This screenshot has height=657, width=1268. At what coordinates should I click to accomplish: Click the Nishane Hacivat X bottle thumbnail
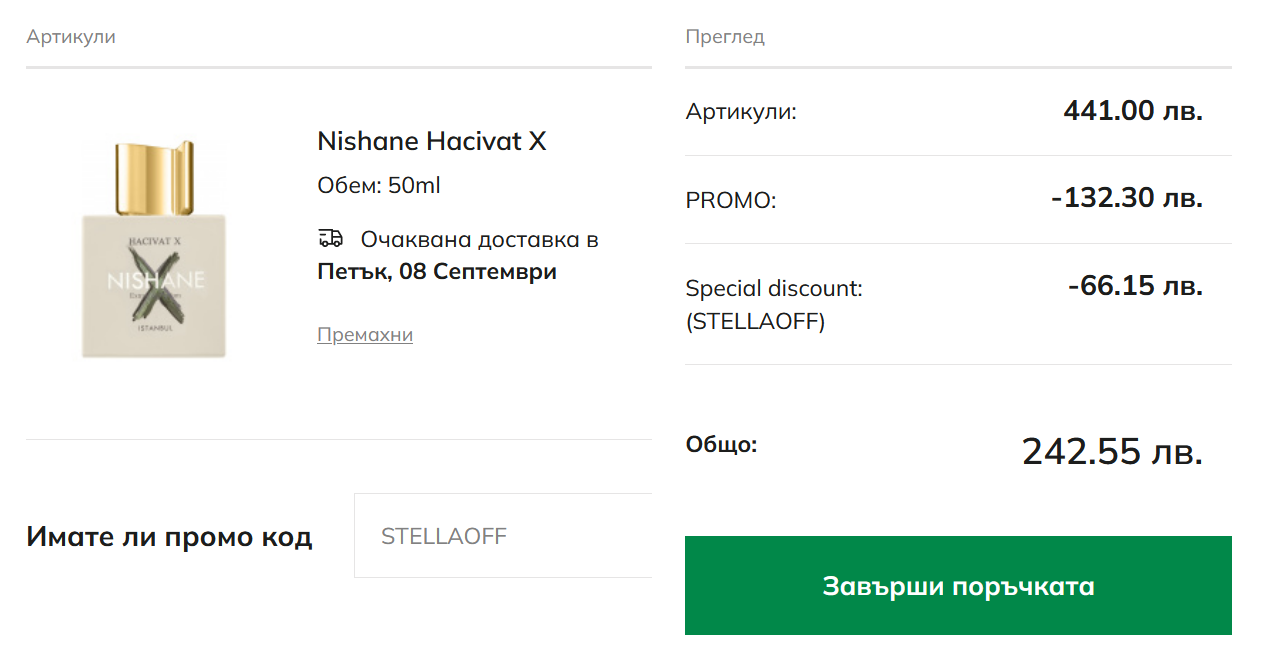click(x=154, y=249)
